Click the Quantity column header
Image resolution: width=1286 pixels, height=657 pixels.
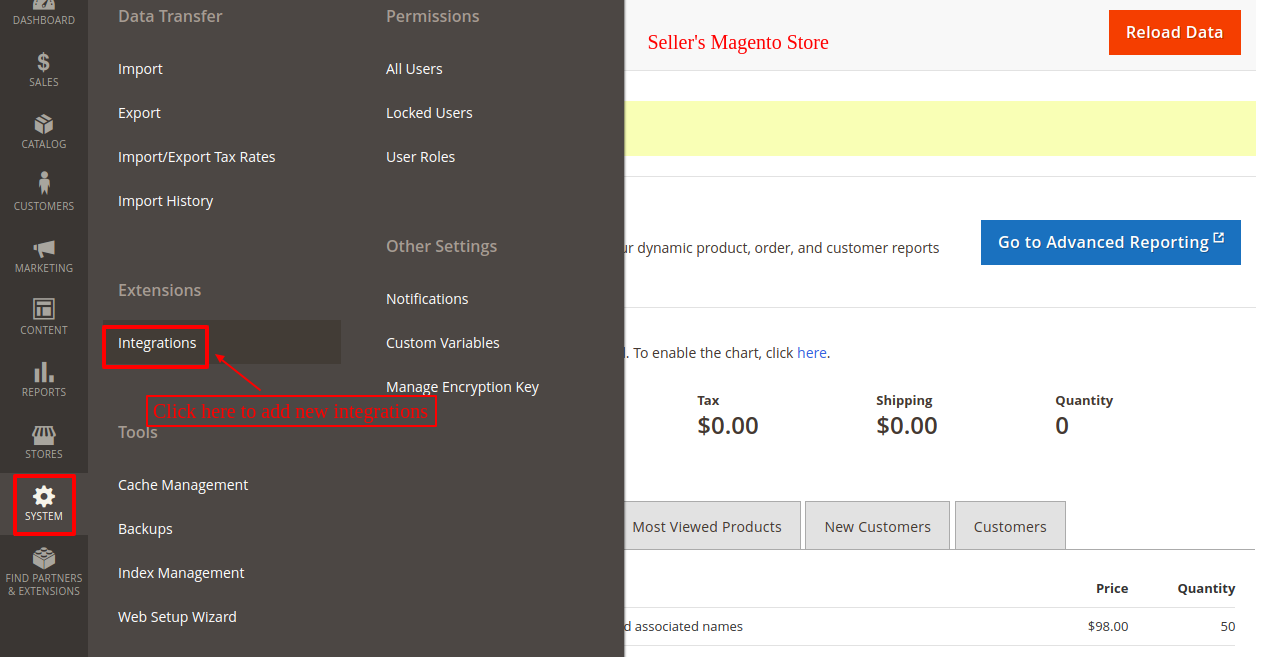[1206, 588]
